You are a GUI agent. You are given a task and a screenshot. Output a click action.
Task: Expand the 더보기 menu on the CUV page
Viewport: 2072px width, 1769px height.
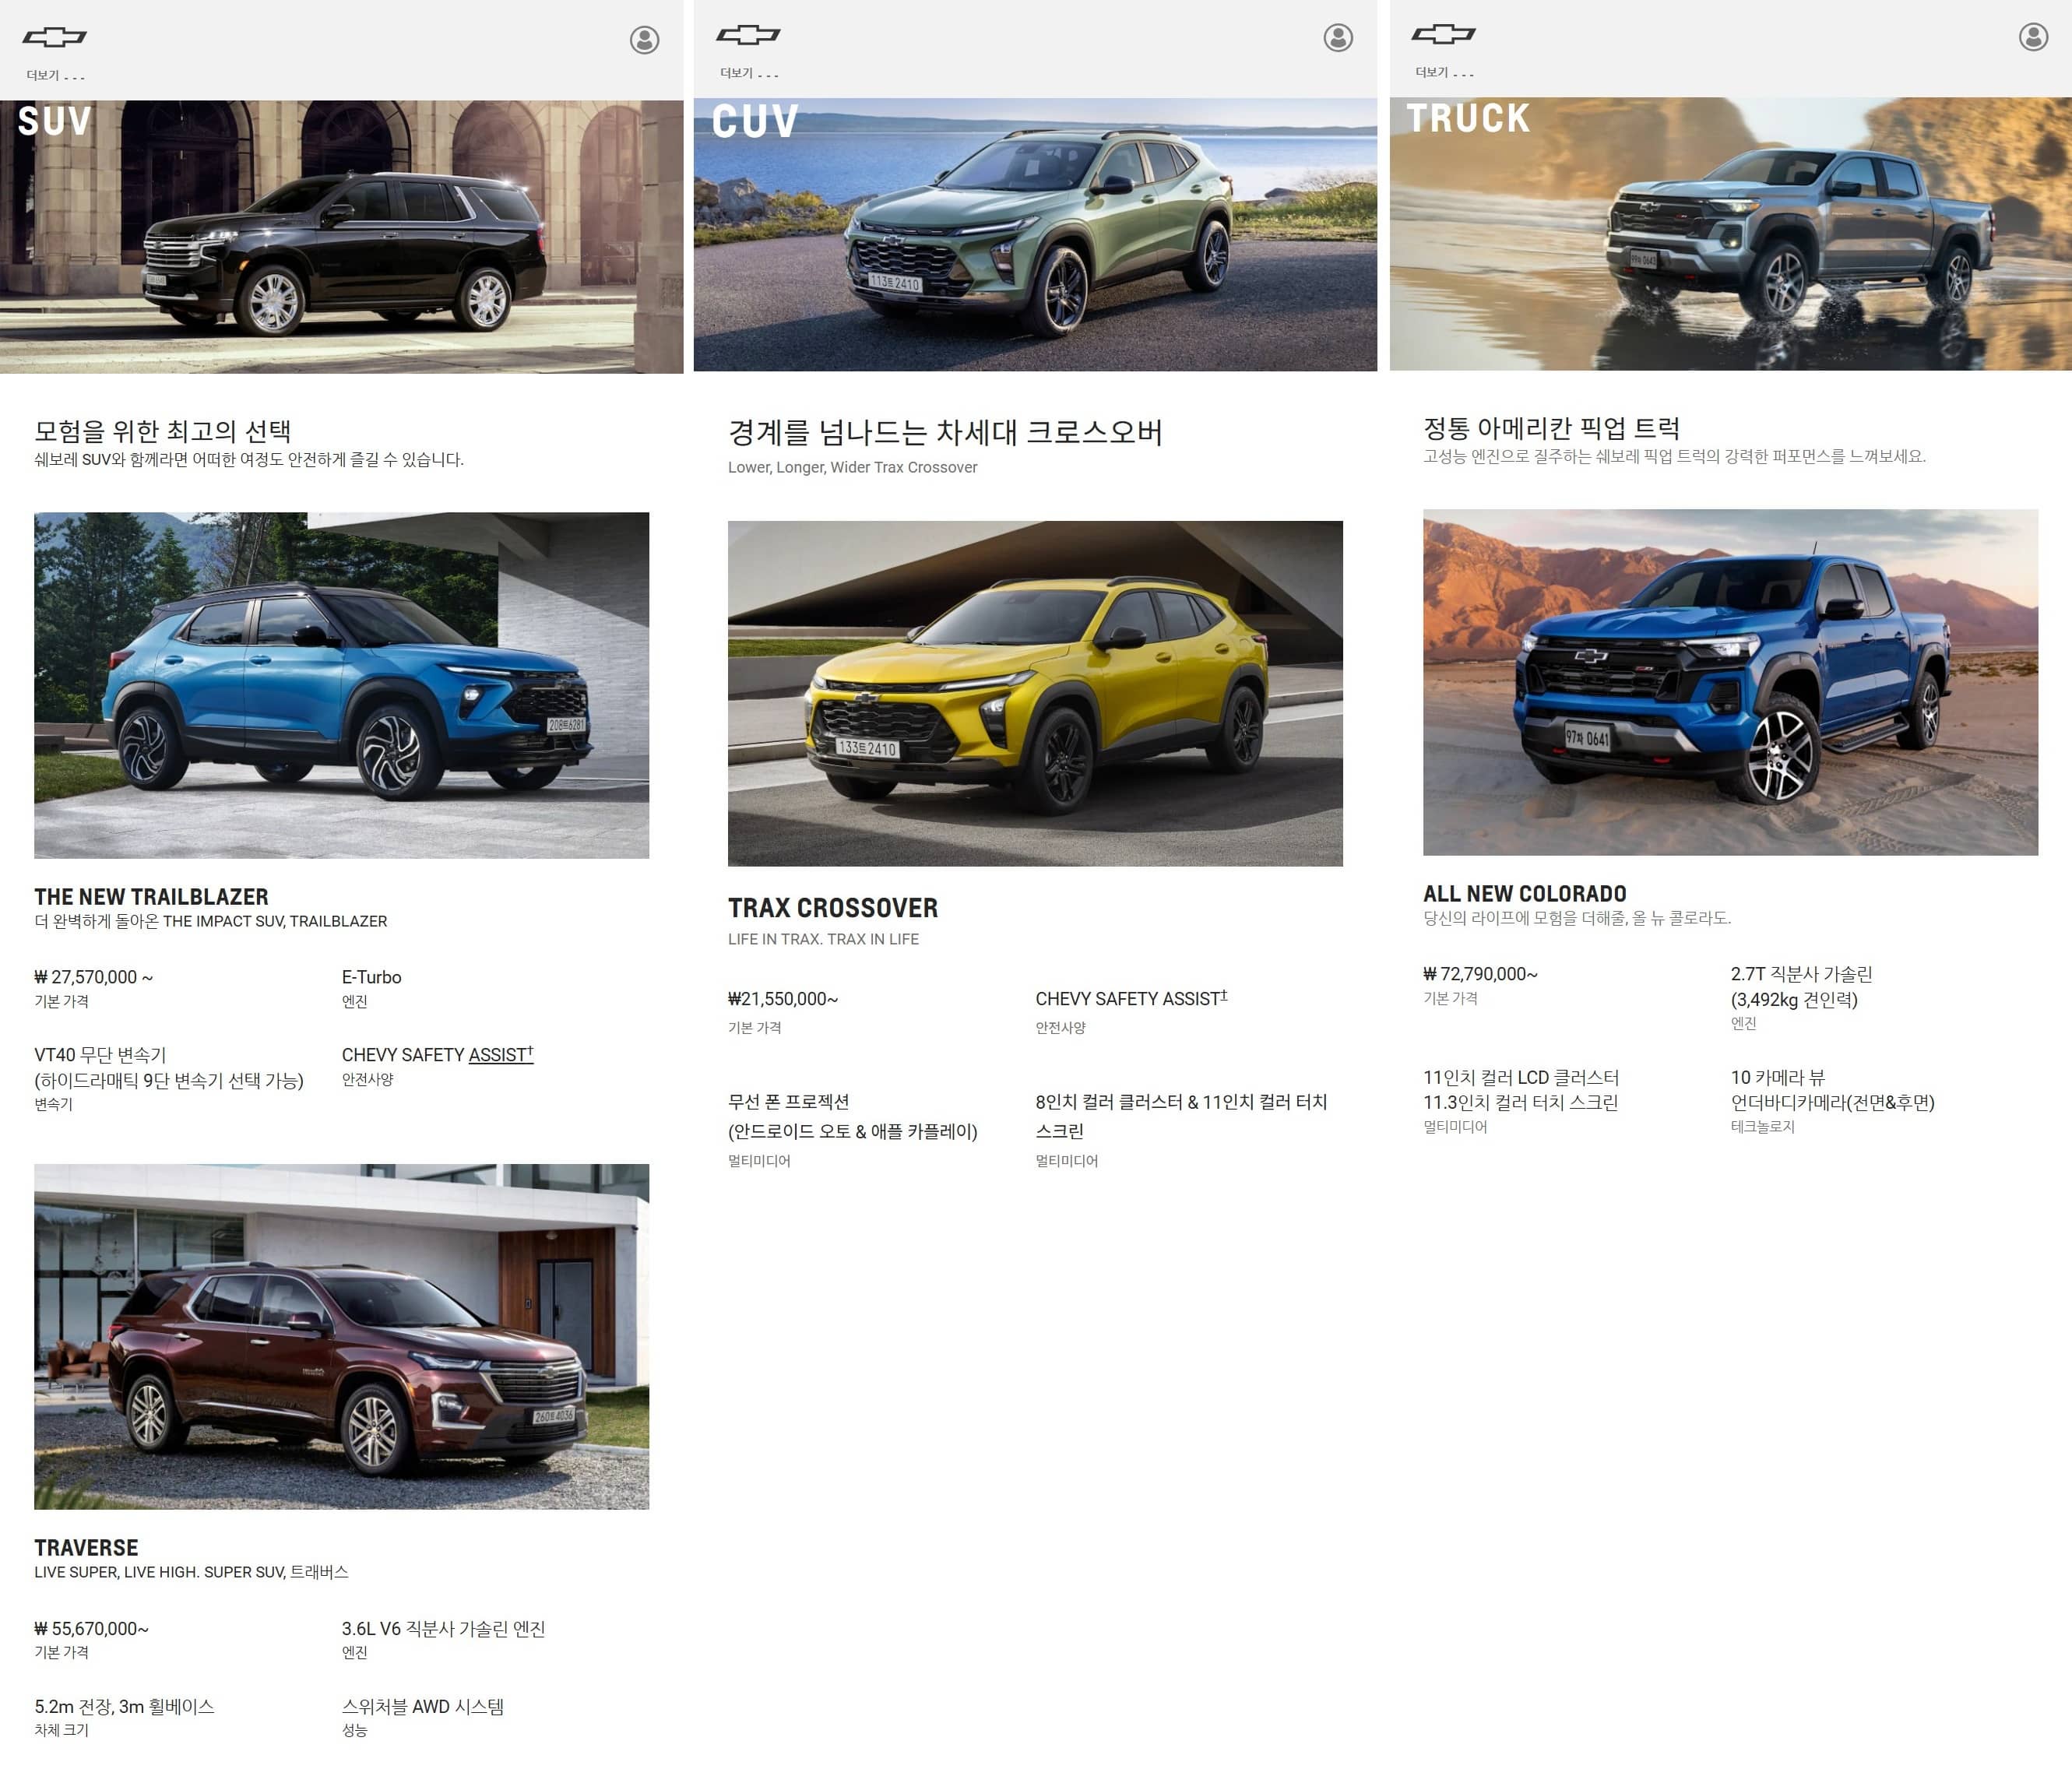pyautogui.click(x=750, y=73)
